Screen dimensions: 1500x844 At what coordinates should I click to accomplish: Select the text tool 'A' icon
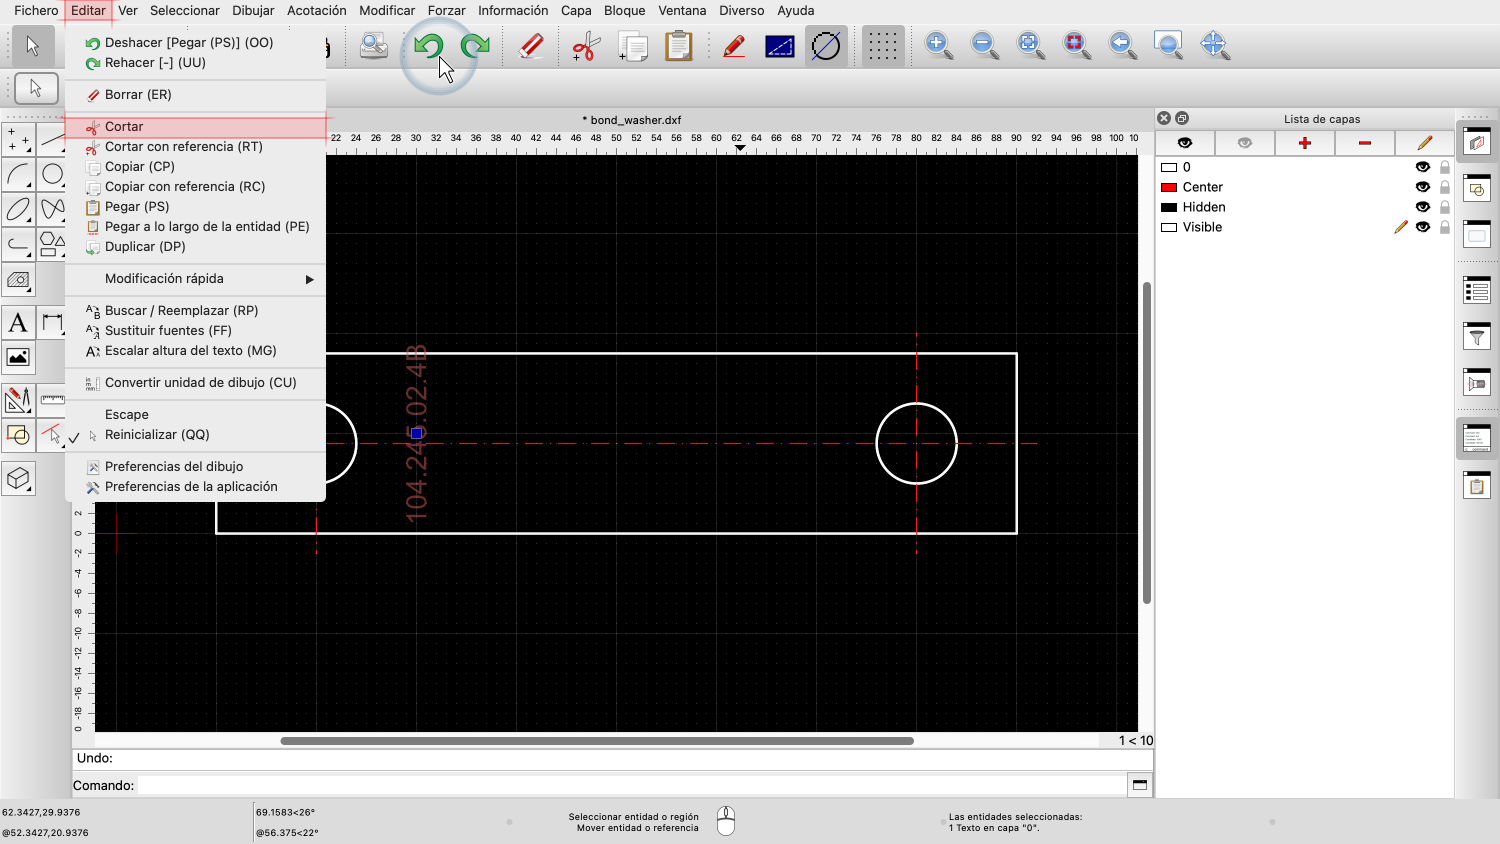[18, 323]
